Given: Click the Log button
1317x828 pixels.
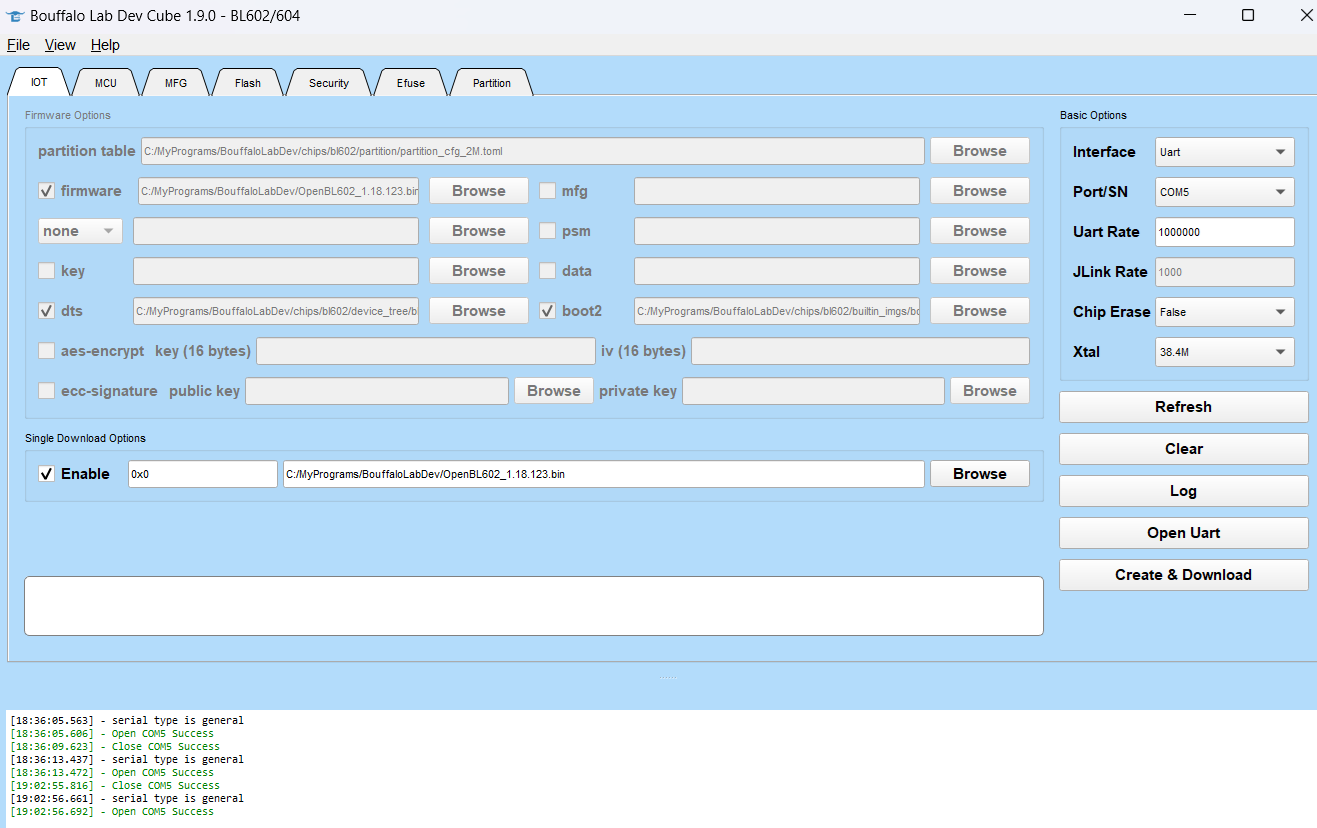Looking at the screenshot, I should pos(1184,491).
